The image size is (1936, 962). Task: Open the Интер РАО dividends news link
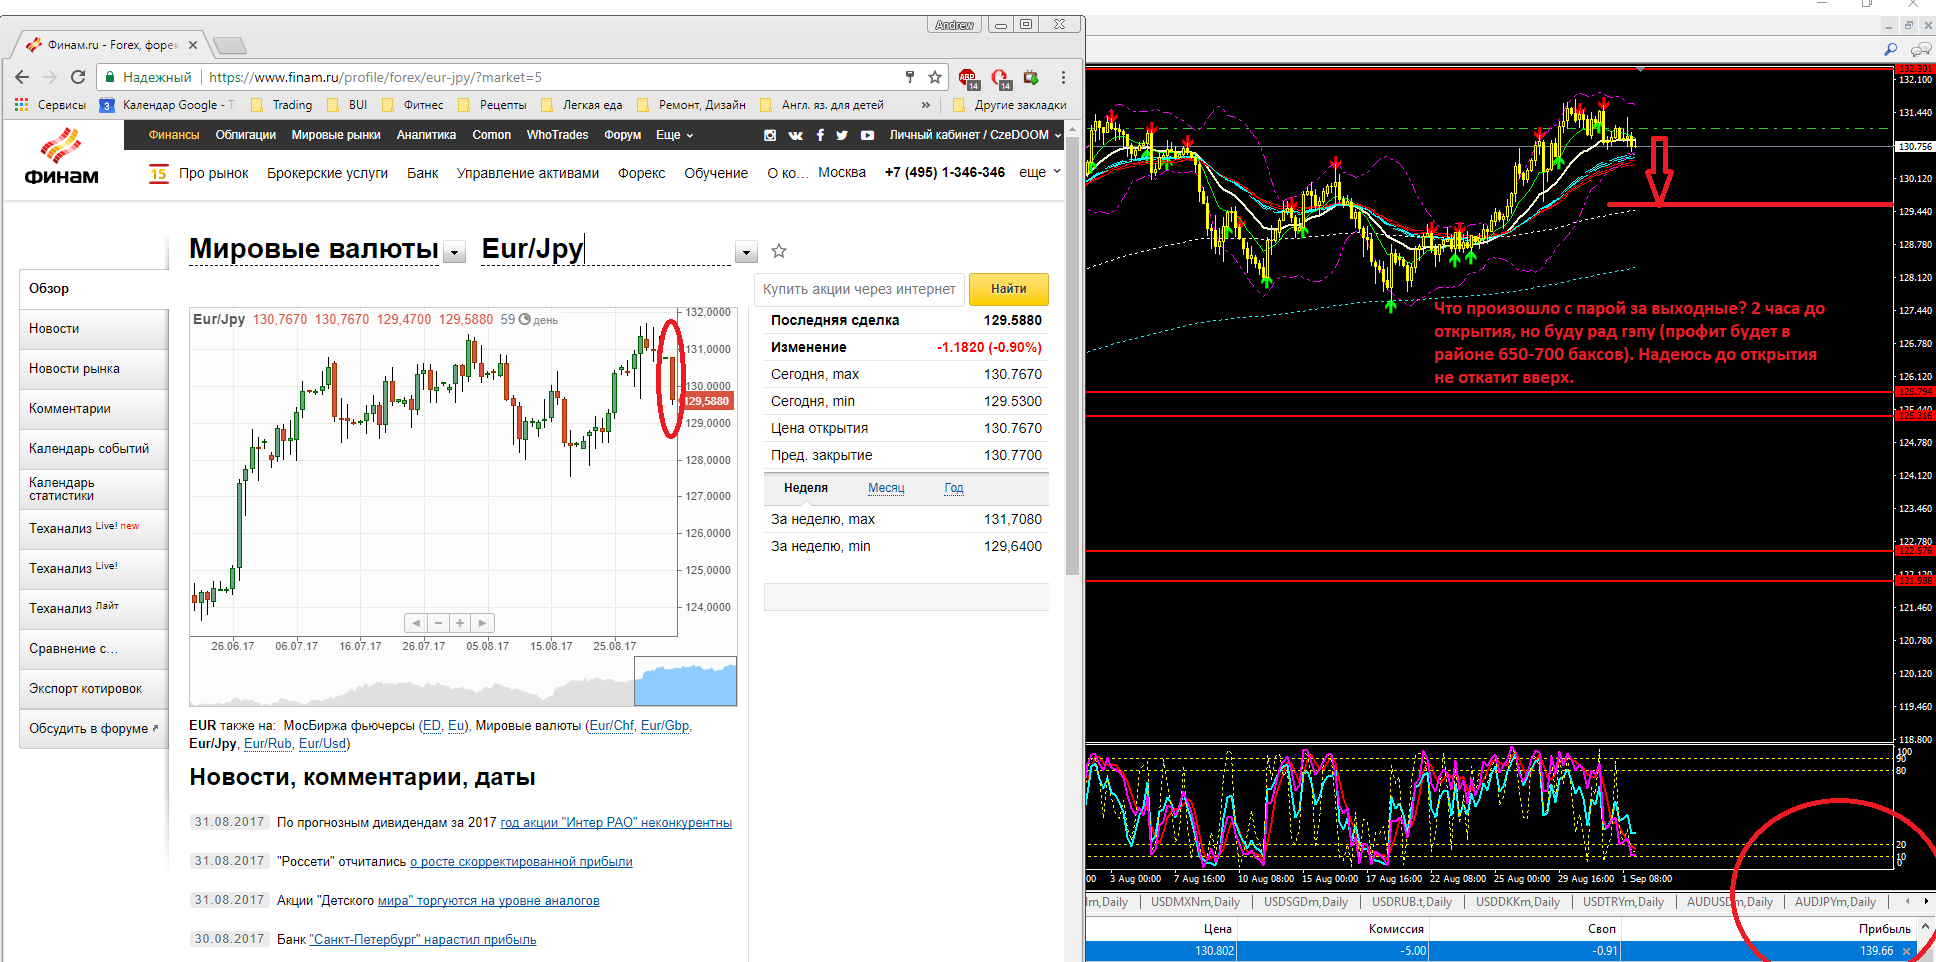(x=616, y=823)
